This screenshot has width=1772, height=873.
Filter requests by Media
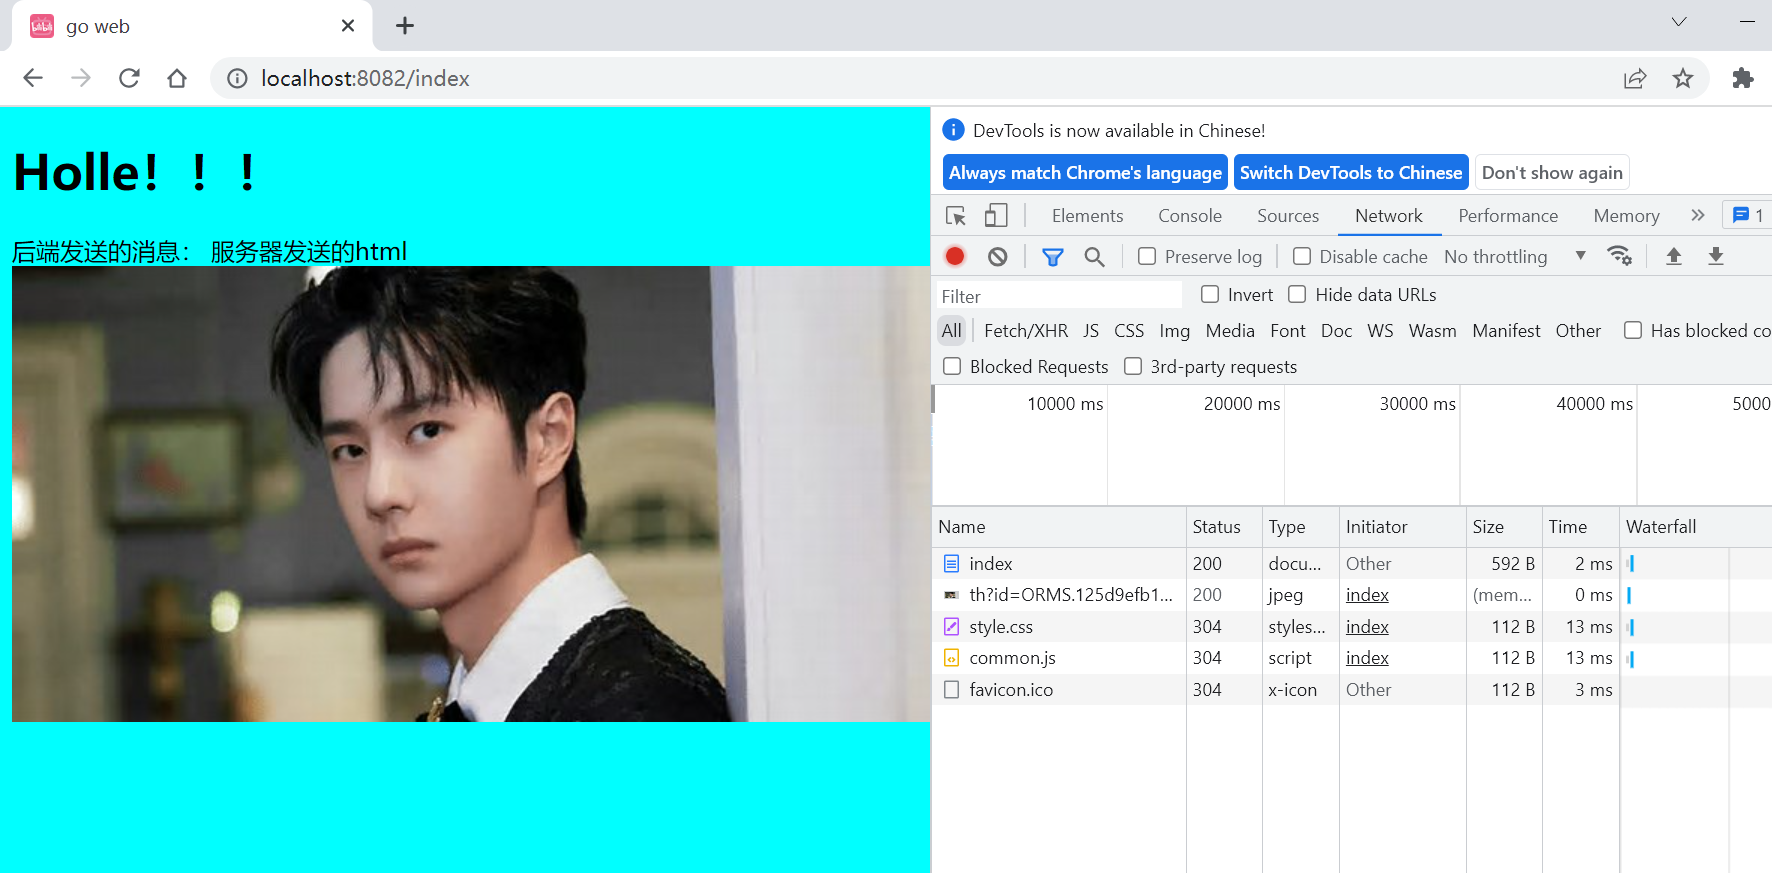pos(1230,331)
